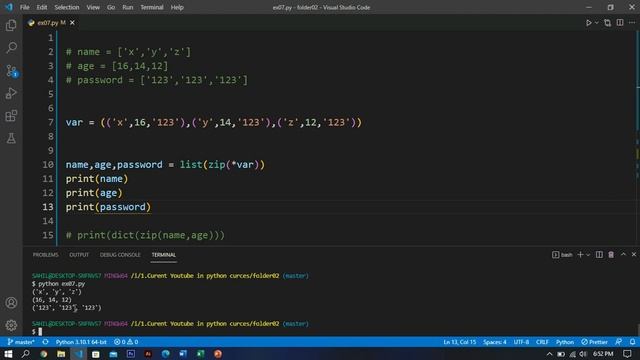
Task: Open the Windows Start menu
Action: (x=8, y=353)
